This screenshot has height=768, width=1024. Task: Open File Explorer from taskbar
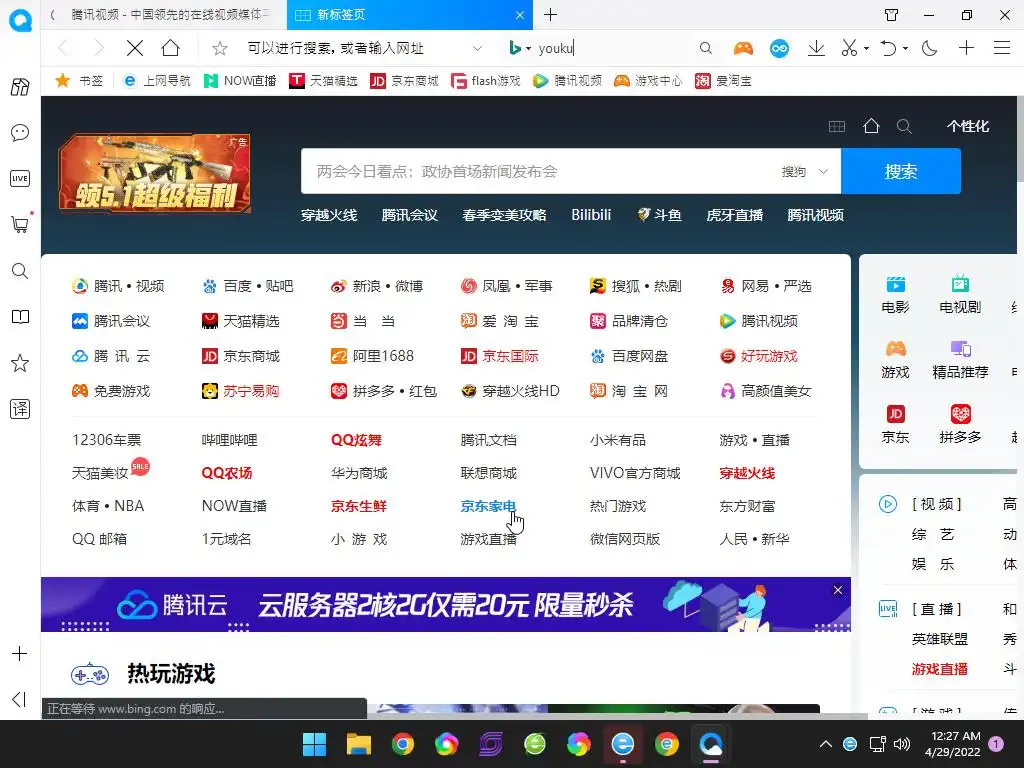point(359,744)
